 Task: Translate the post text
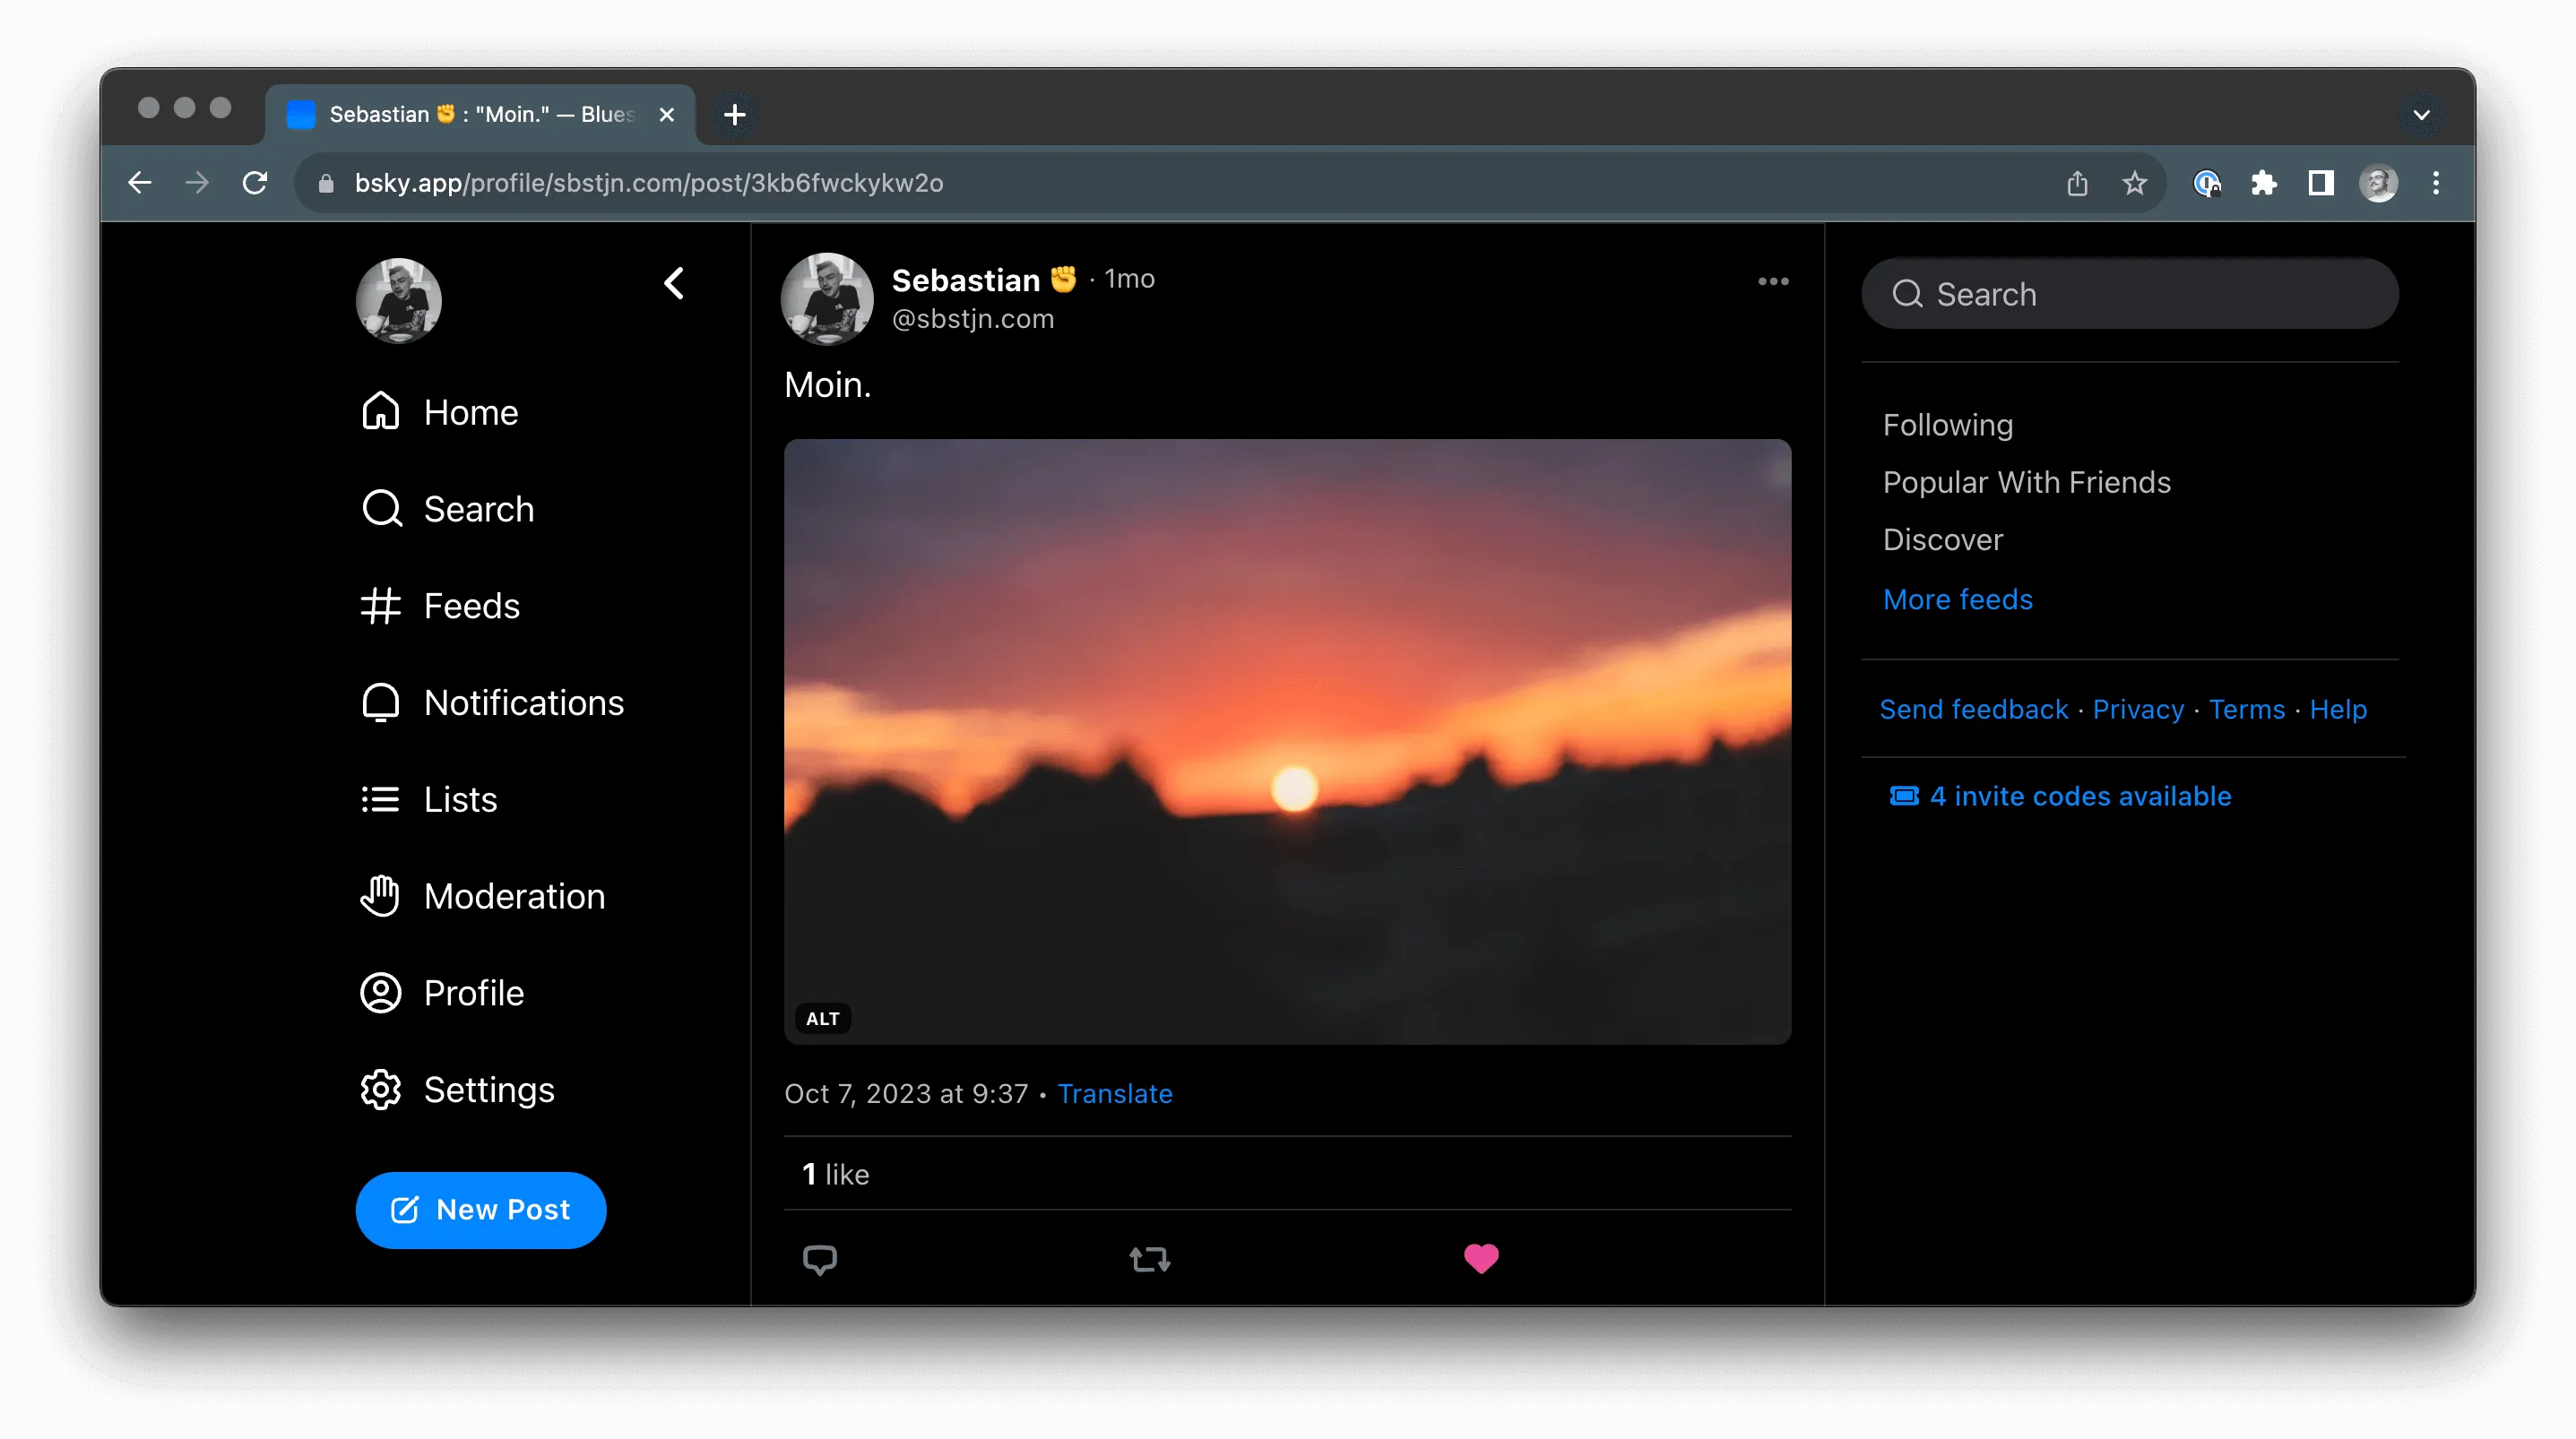click(1115, 1093)
